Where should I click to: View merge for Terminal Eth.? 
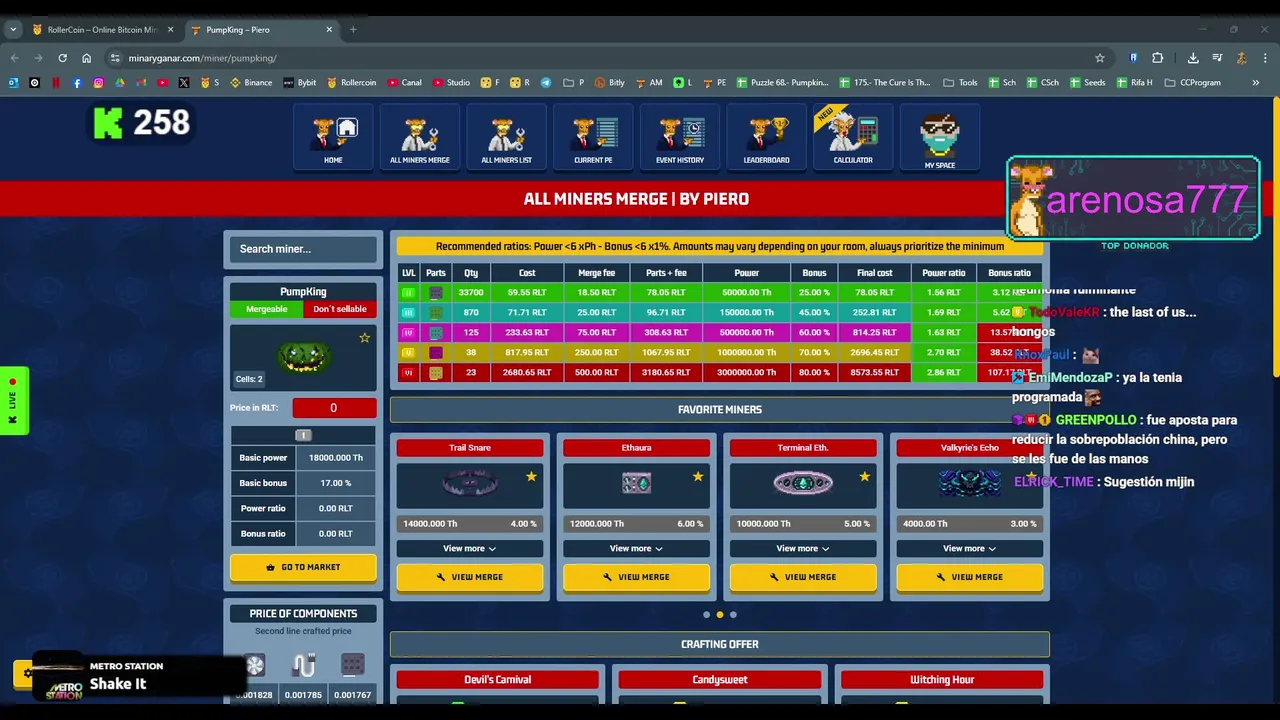pos(803,577)
